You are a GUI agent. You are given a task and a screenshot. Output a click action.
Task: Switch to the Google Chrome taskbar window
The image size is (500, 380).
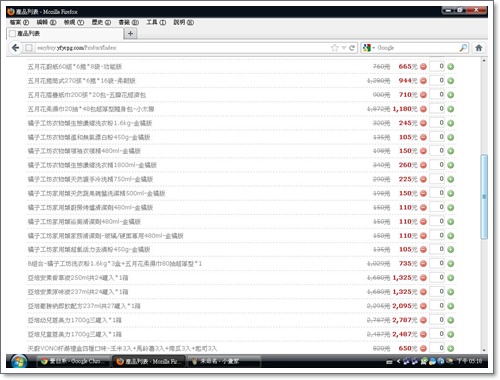[74, 361]
